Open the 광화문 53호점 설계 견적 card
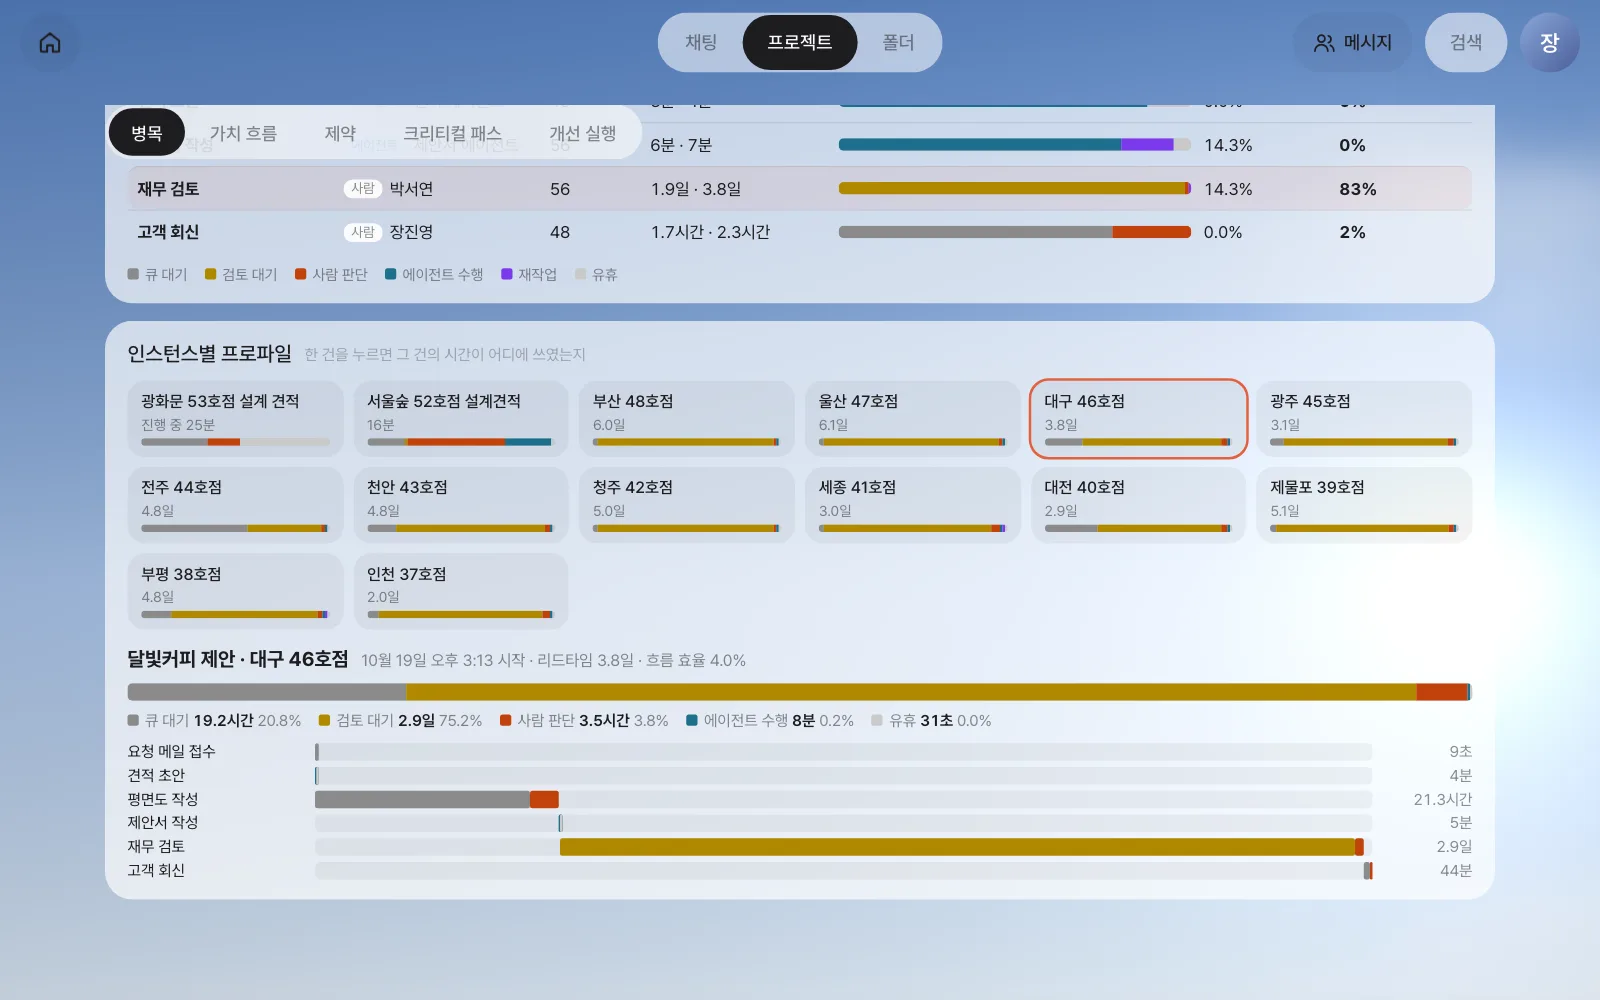 point(235,419)
